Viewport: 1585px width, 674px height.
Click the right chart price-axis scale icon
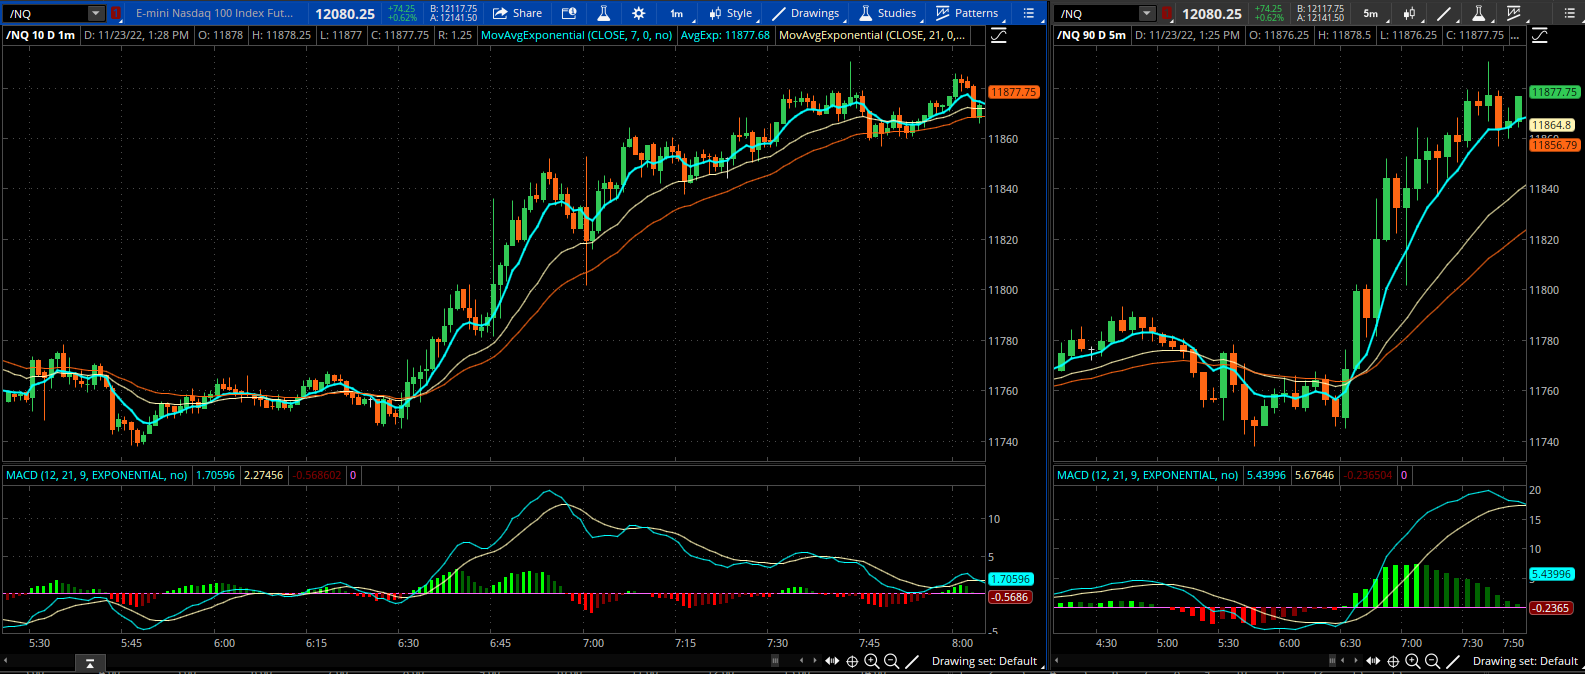(x=1539, y=35)
